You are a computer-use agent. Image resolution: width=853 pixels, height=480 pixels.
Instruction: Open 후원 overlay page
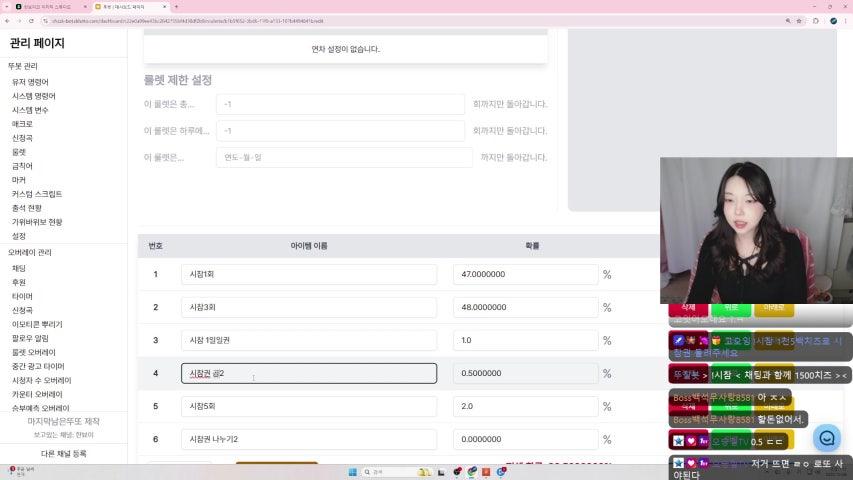(x=19, y=282)
